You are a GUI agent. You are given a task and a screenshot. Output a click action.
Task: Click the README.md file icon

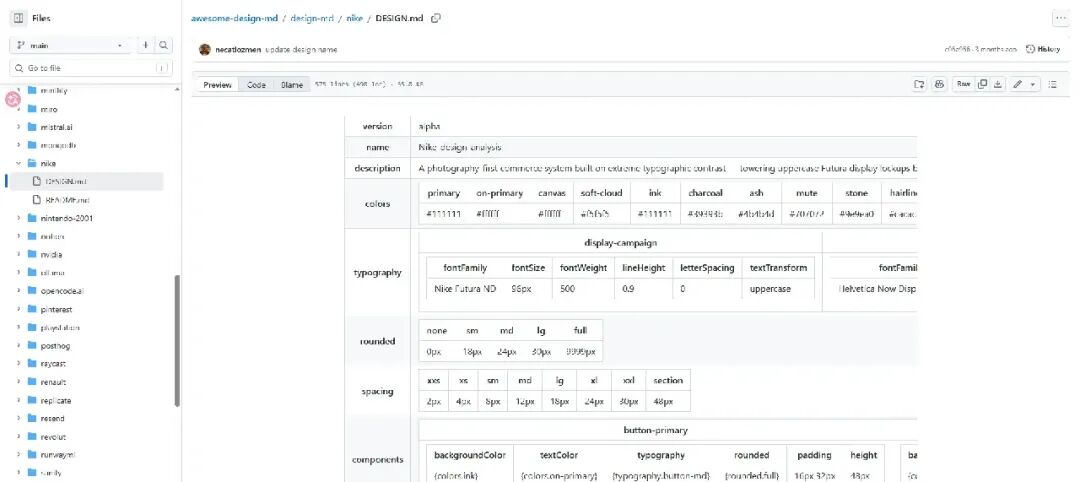click(x=38, y=200)
